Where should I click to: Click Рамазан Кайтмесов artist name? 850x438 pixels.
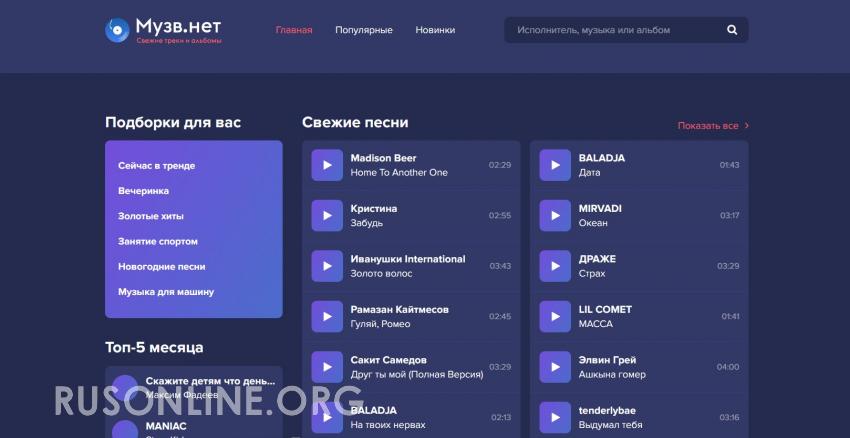click(x=400, y=310)
